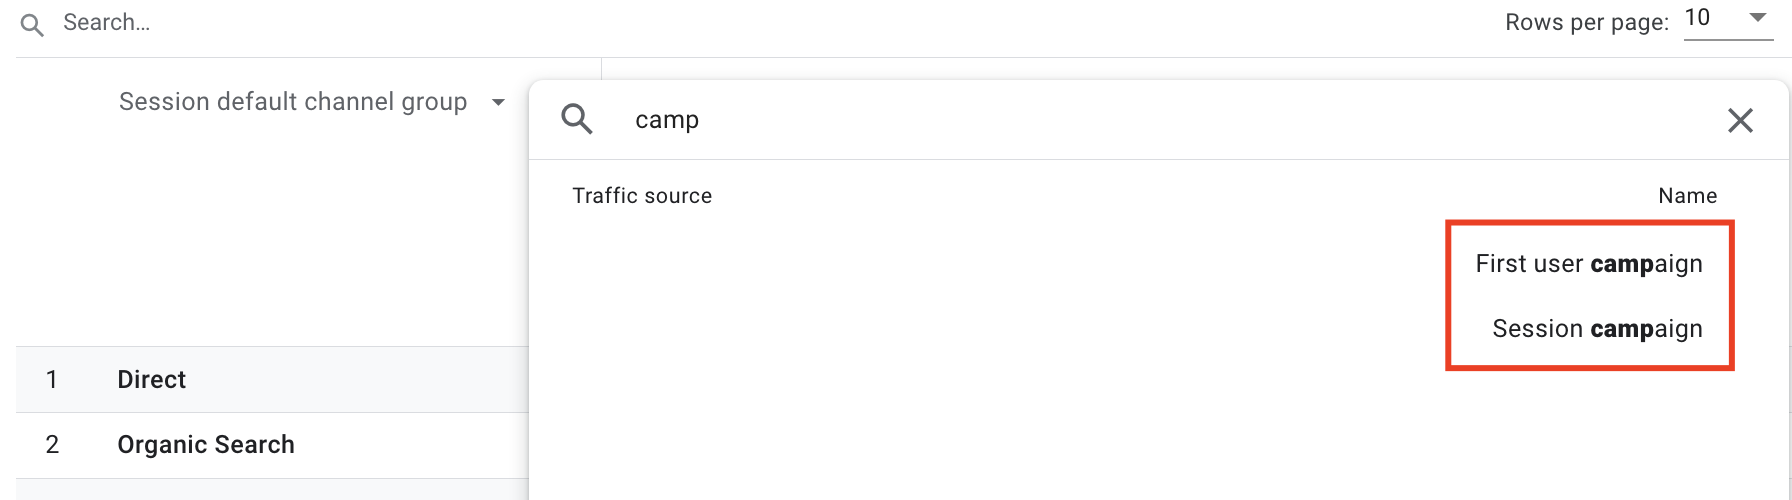Expand Session default channel group dropdown arrow

[498, 102]
